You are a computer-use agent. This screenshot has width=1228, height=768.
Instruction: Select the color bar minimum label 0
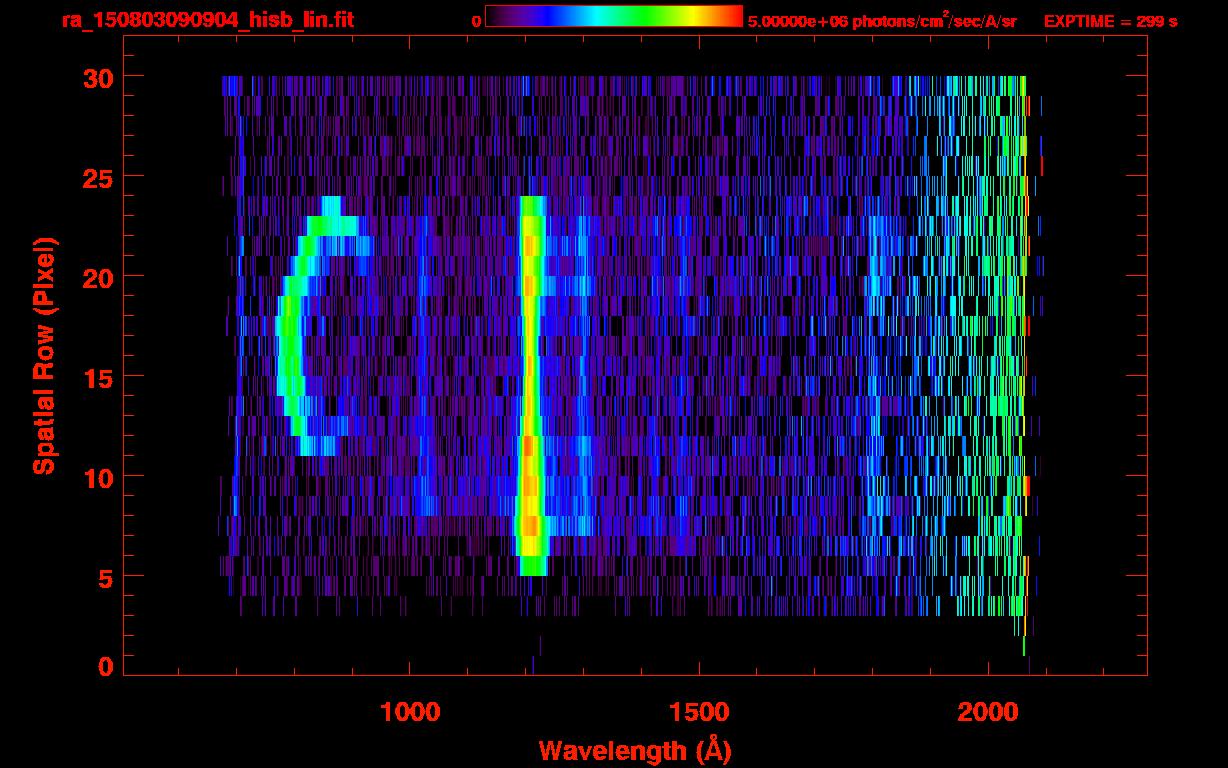[x=476, y=21]
